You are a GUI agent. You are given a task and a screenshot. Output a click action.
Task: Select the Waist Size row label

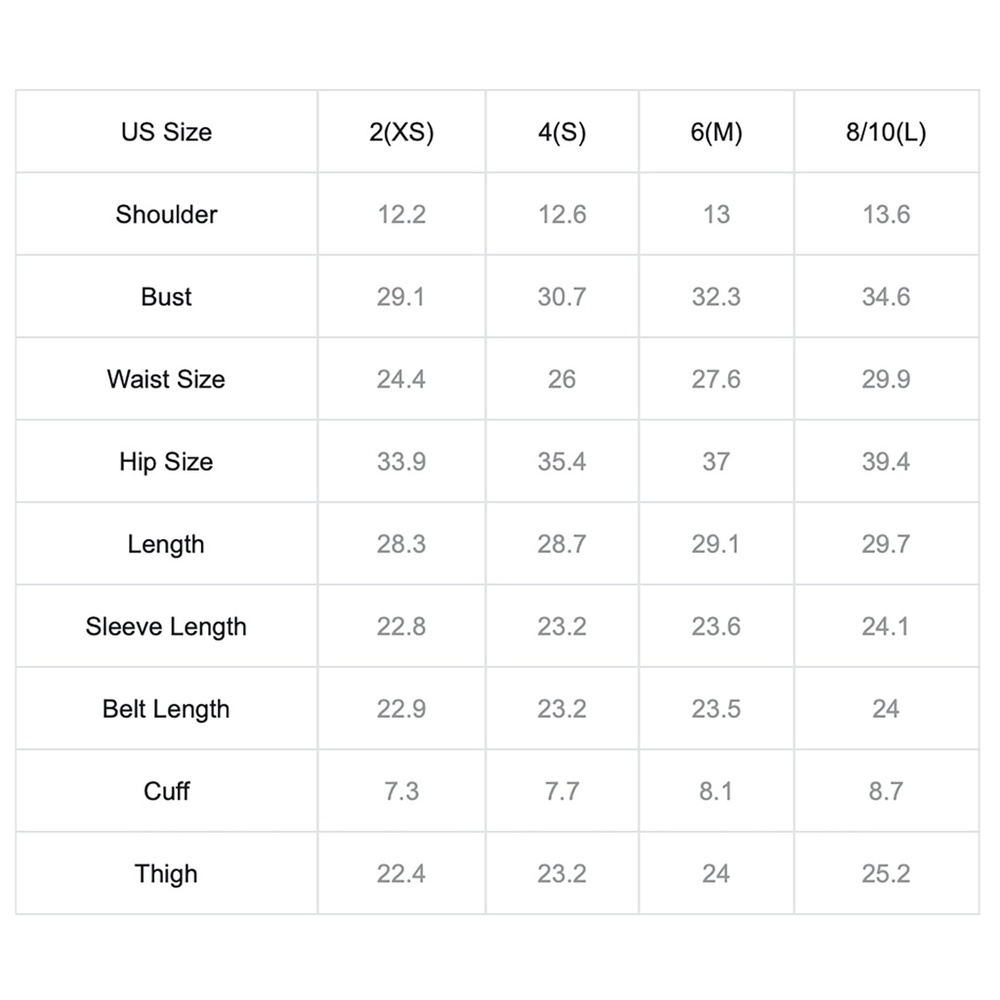(x=166, y=379)
